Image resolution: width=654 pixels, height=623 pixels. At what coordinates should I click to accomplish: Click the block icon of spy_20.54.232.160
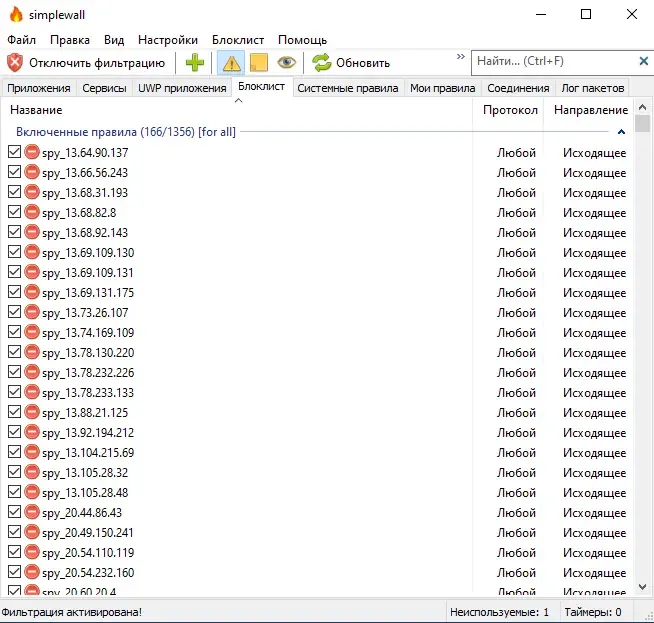click(x=32, y=572)
